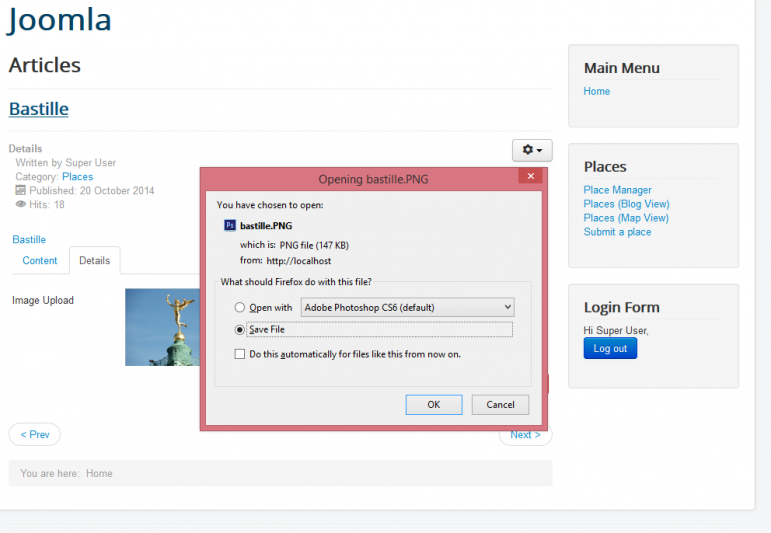Open the Places category link
The width and height of the screenshot is (771, 533).
click(x=77, y=177)
